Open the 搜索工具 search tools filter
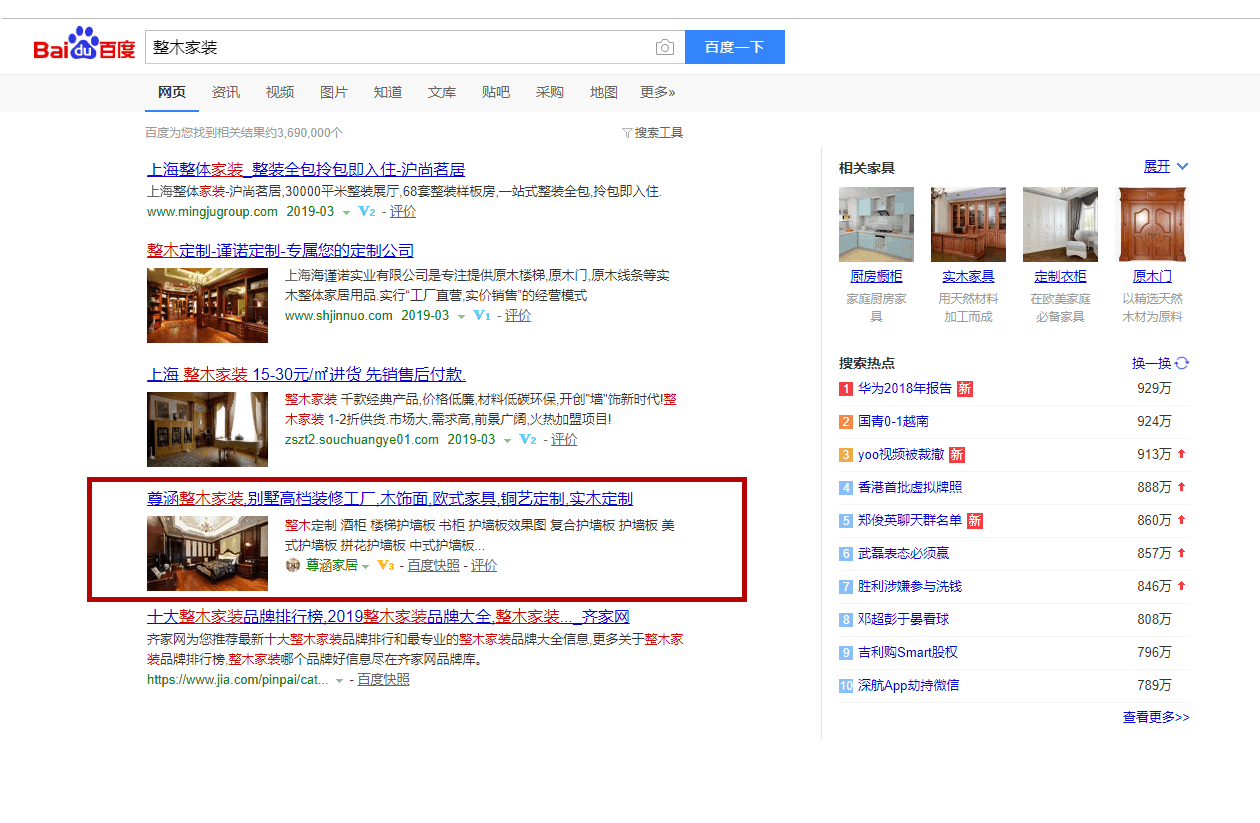Screen dimensions: 1260x823 coord(652,132)
